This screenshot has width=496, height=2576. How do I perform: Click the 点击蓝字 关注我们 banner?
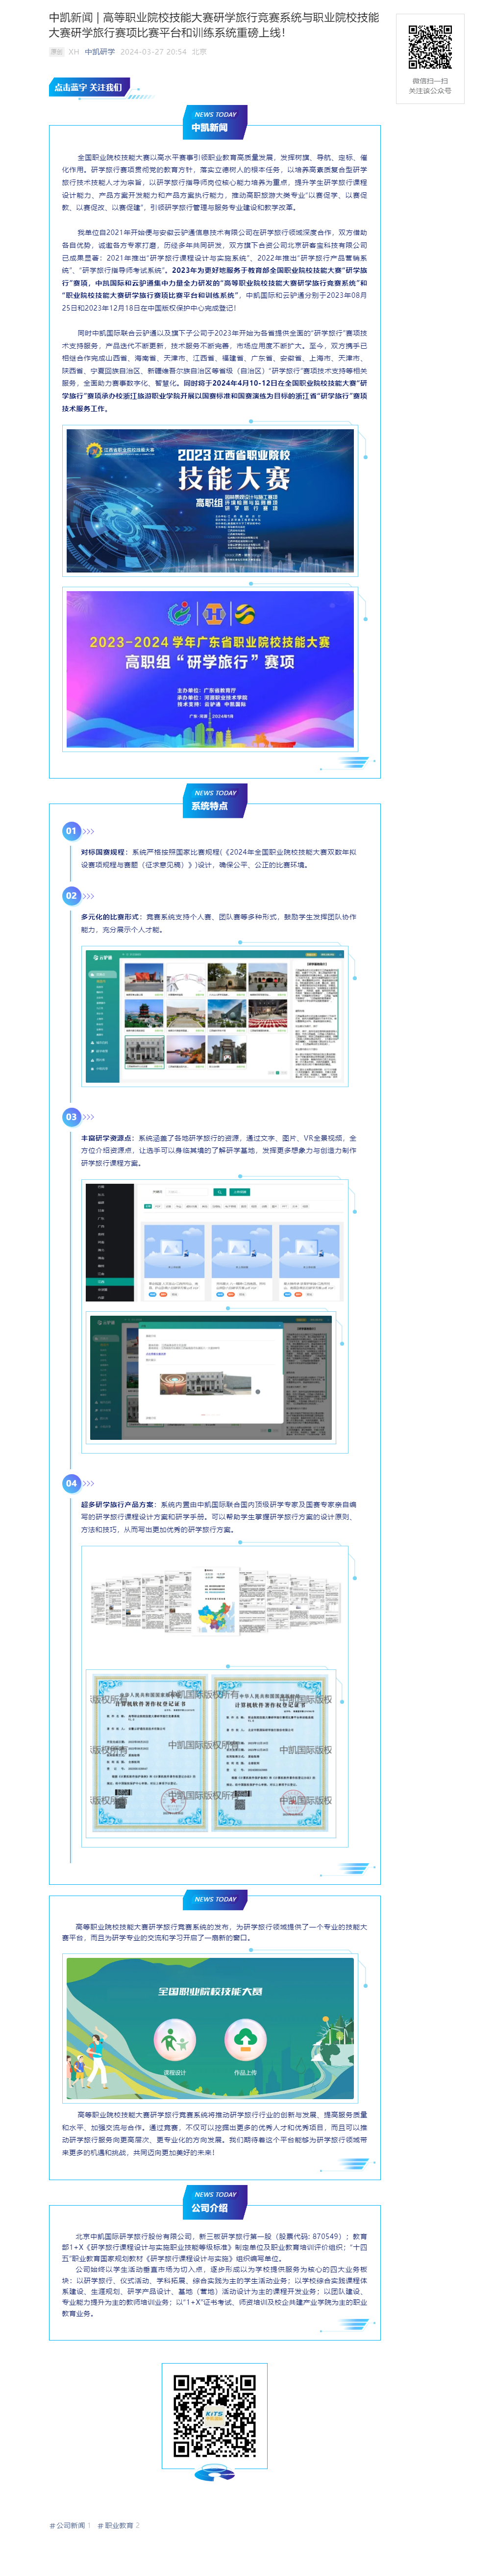click(x=88, y=88)
